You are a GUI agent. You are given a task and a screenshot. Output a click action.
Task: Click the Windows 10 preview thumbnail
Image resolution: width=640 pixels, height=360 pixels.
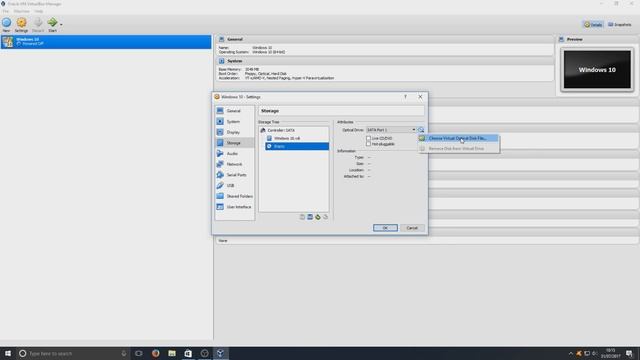pos(597,70)
